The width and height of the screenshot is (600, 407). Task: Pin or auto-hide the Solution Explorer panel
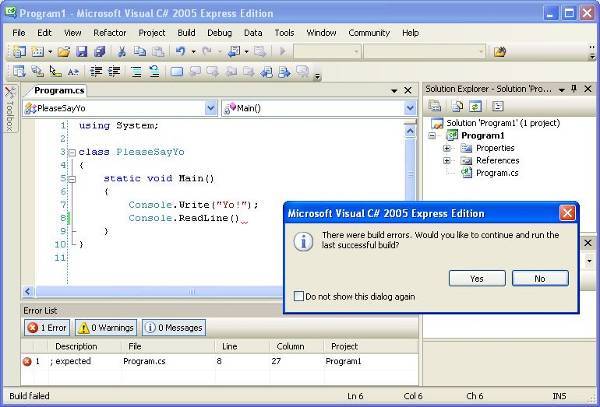(x=574, y=89)
